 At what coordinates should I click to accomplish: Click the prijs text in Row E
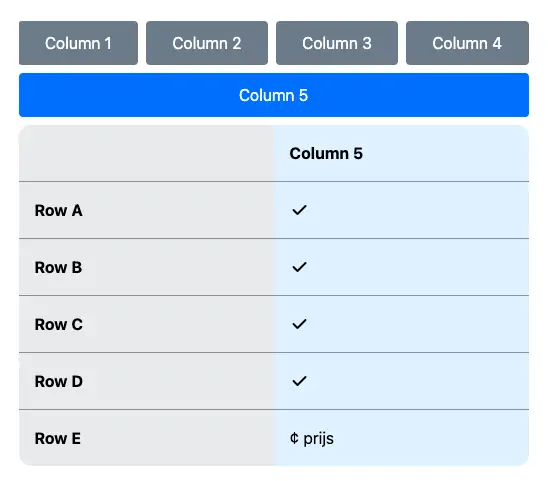[x=318, y=439]
